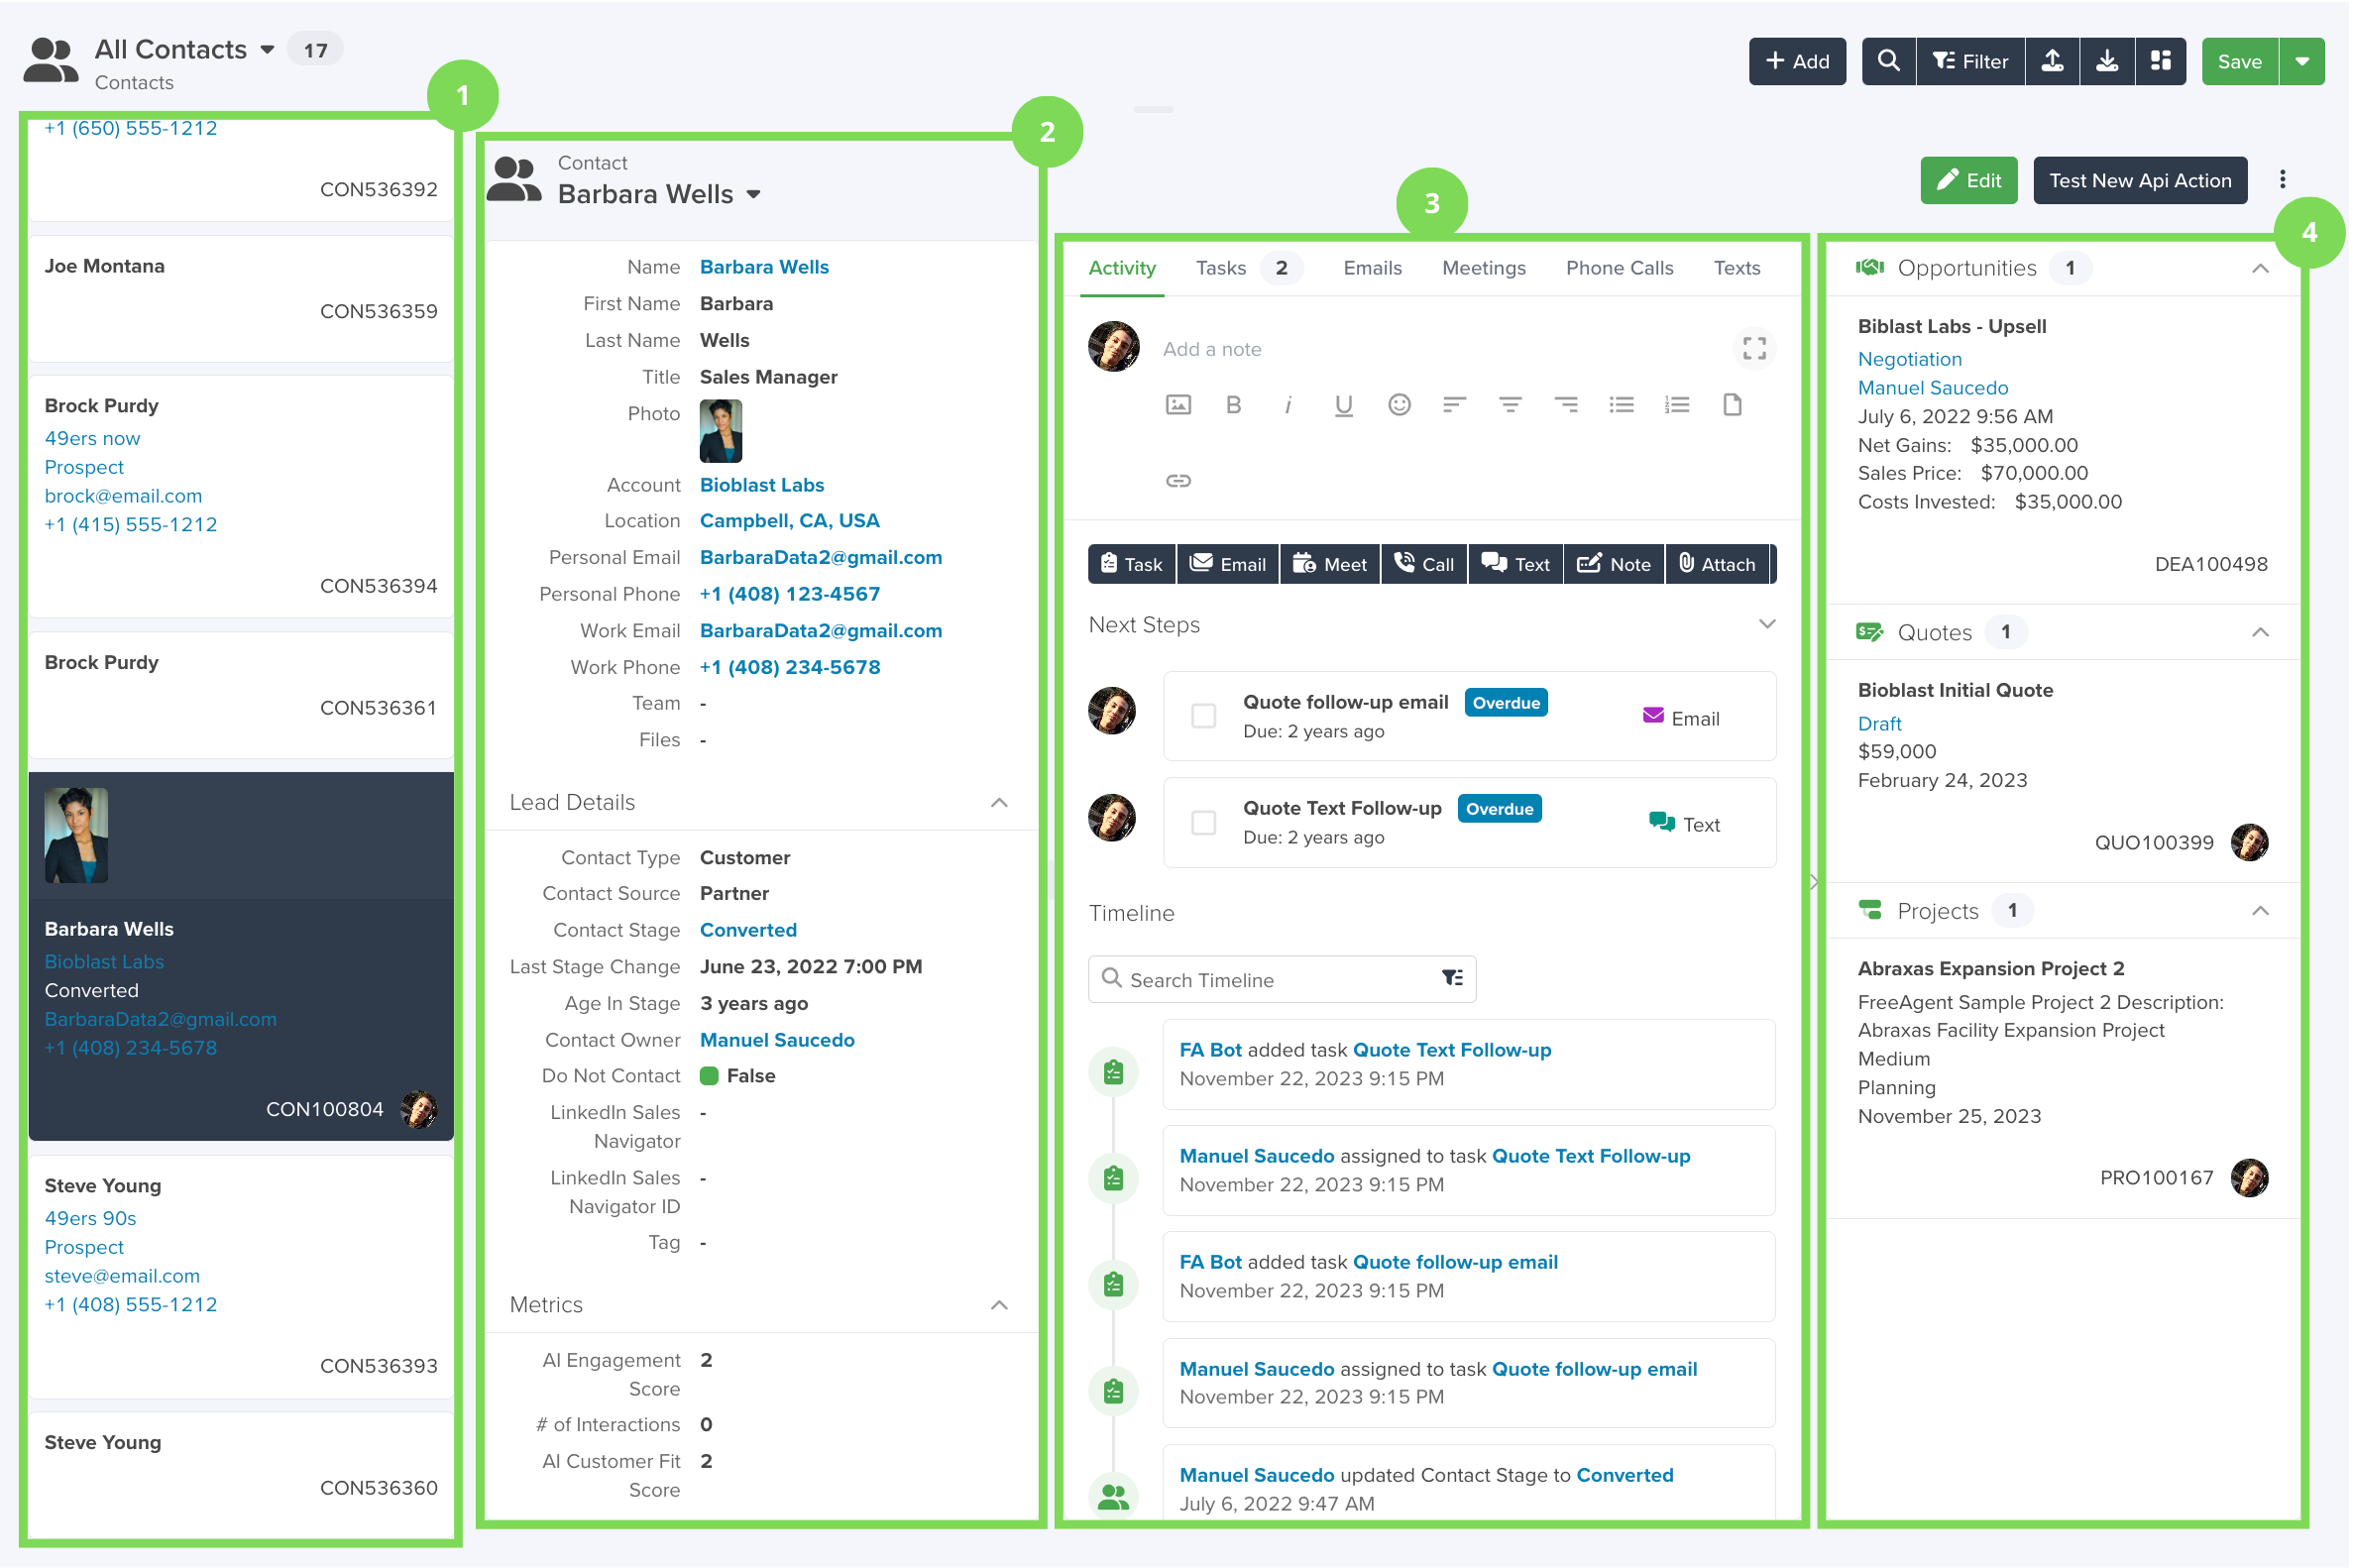2353x1568 pixels.
Task: Insert a link in the note editor
Action: [x=1178, y=481]
